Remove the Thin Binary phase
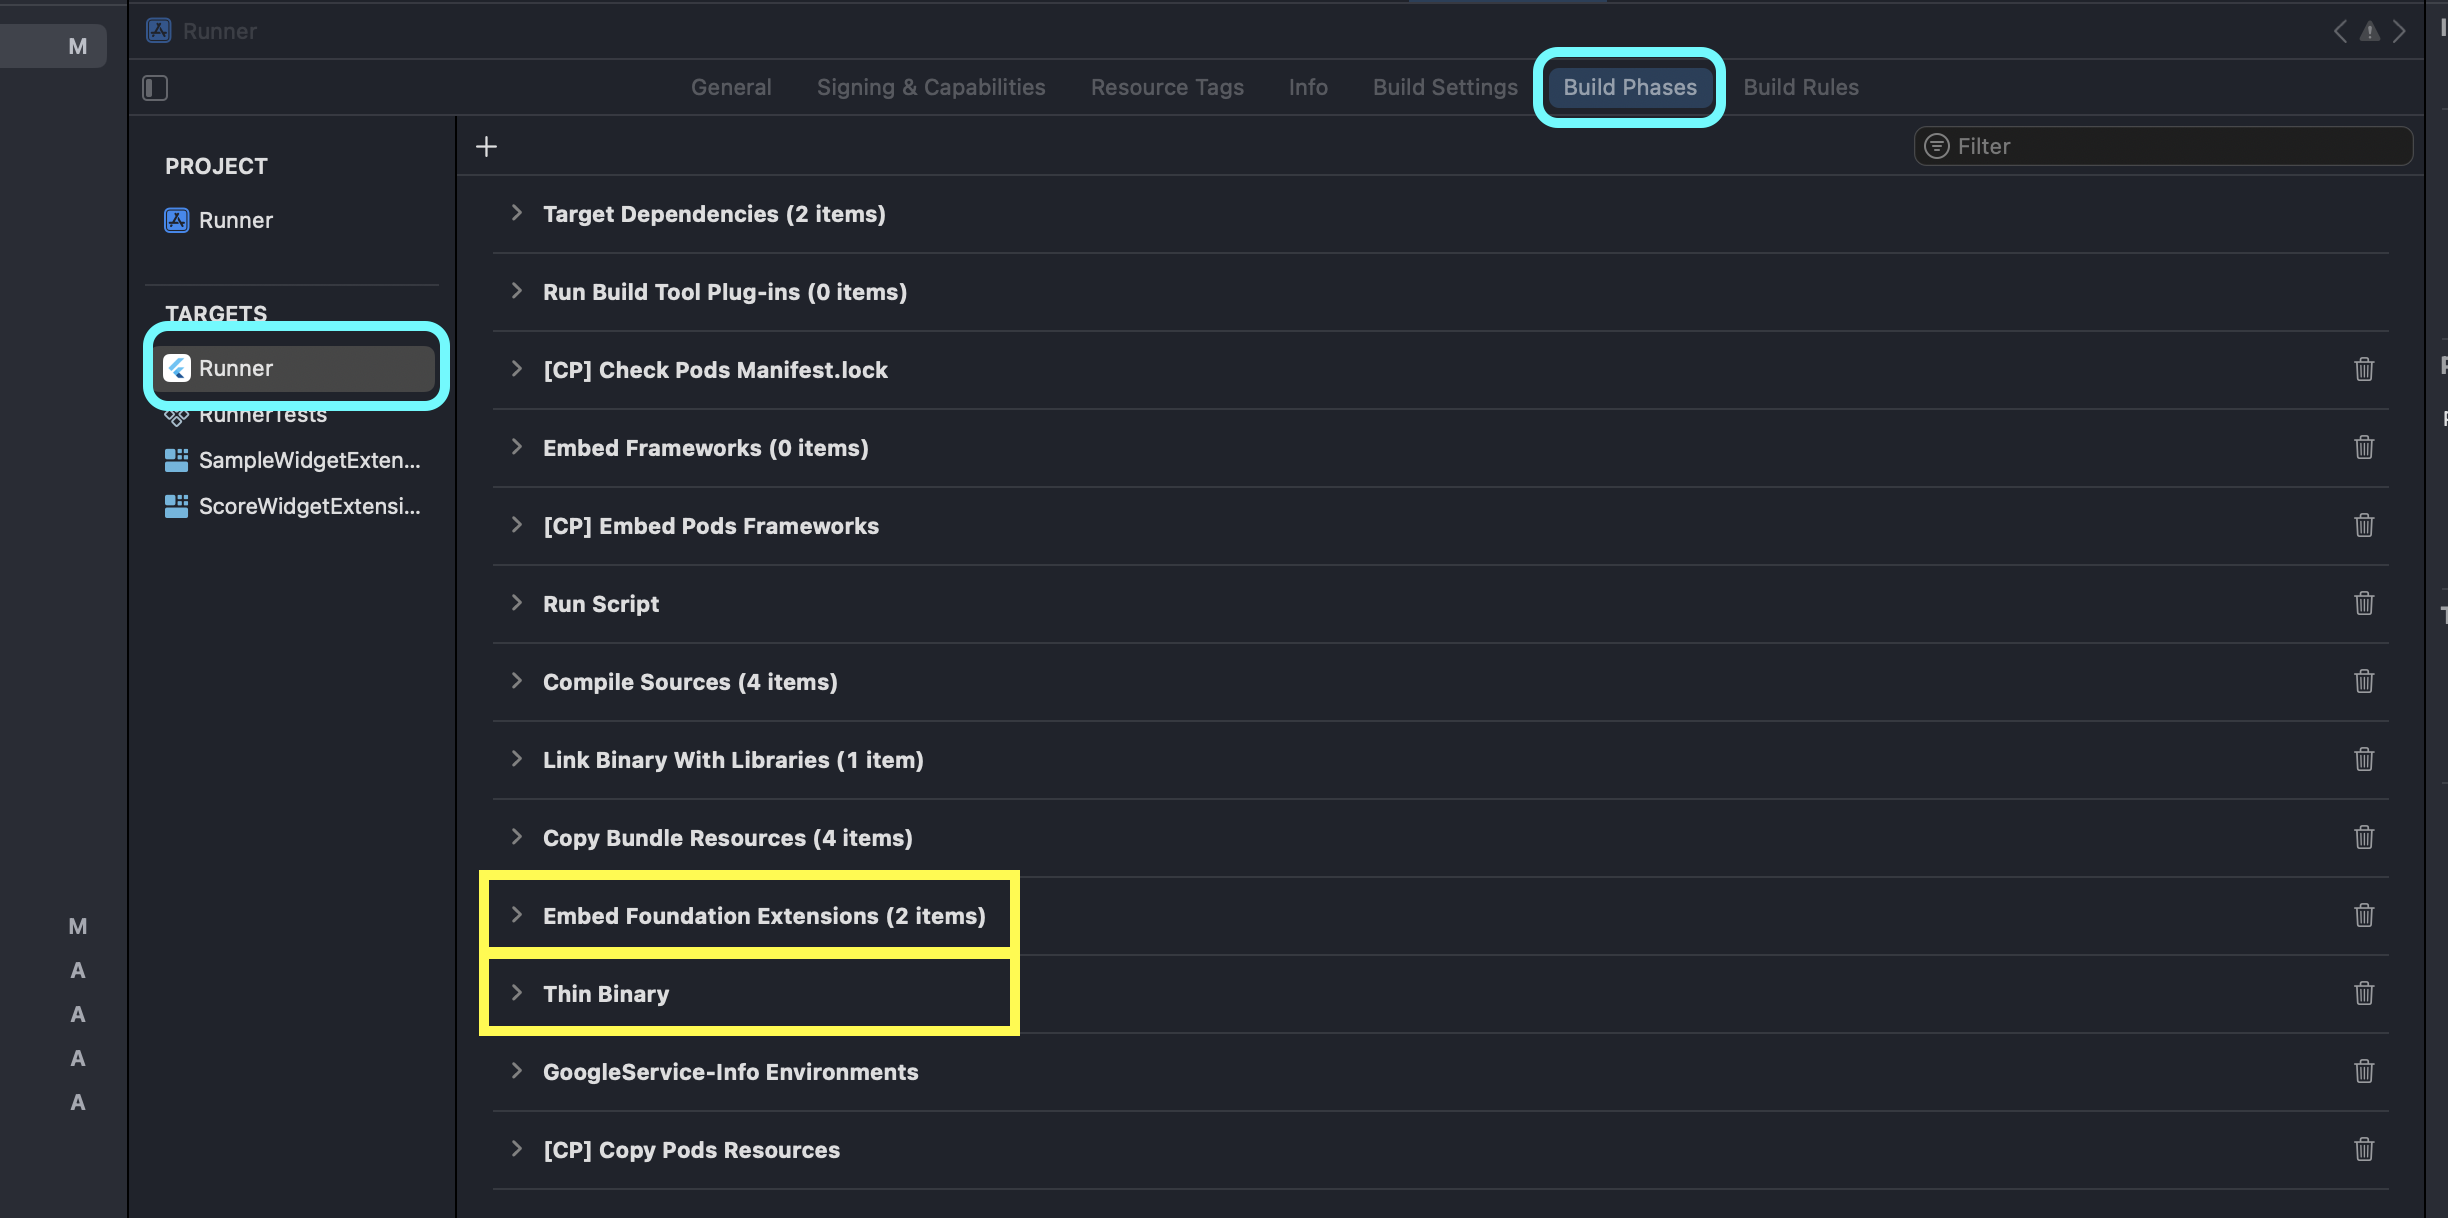 coord(2364,993)
